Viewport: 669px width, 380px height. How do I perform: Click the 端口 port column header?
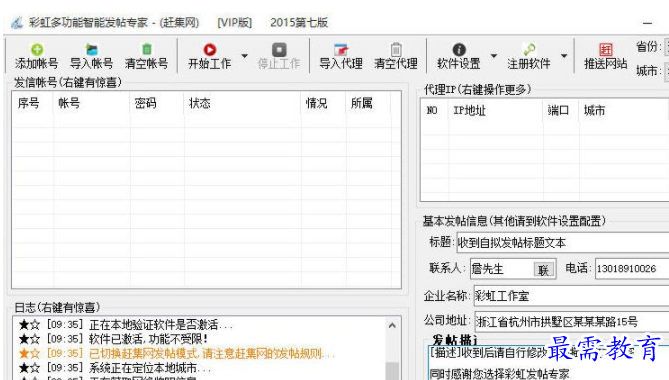coord(561,110)
